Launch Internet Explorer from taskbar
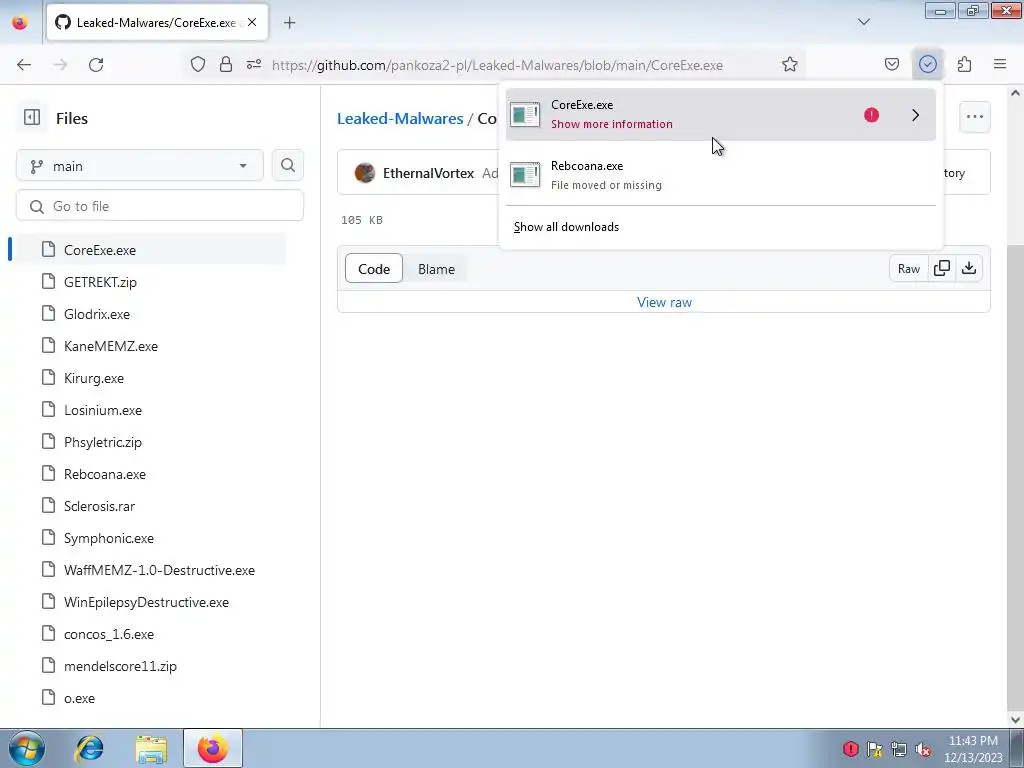The image size is (1024, 768). tap(89, 748)
